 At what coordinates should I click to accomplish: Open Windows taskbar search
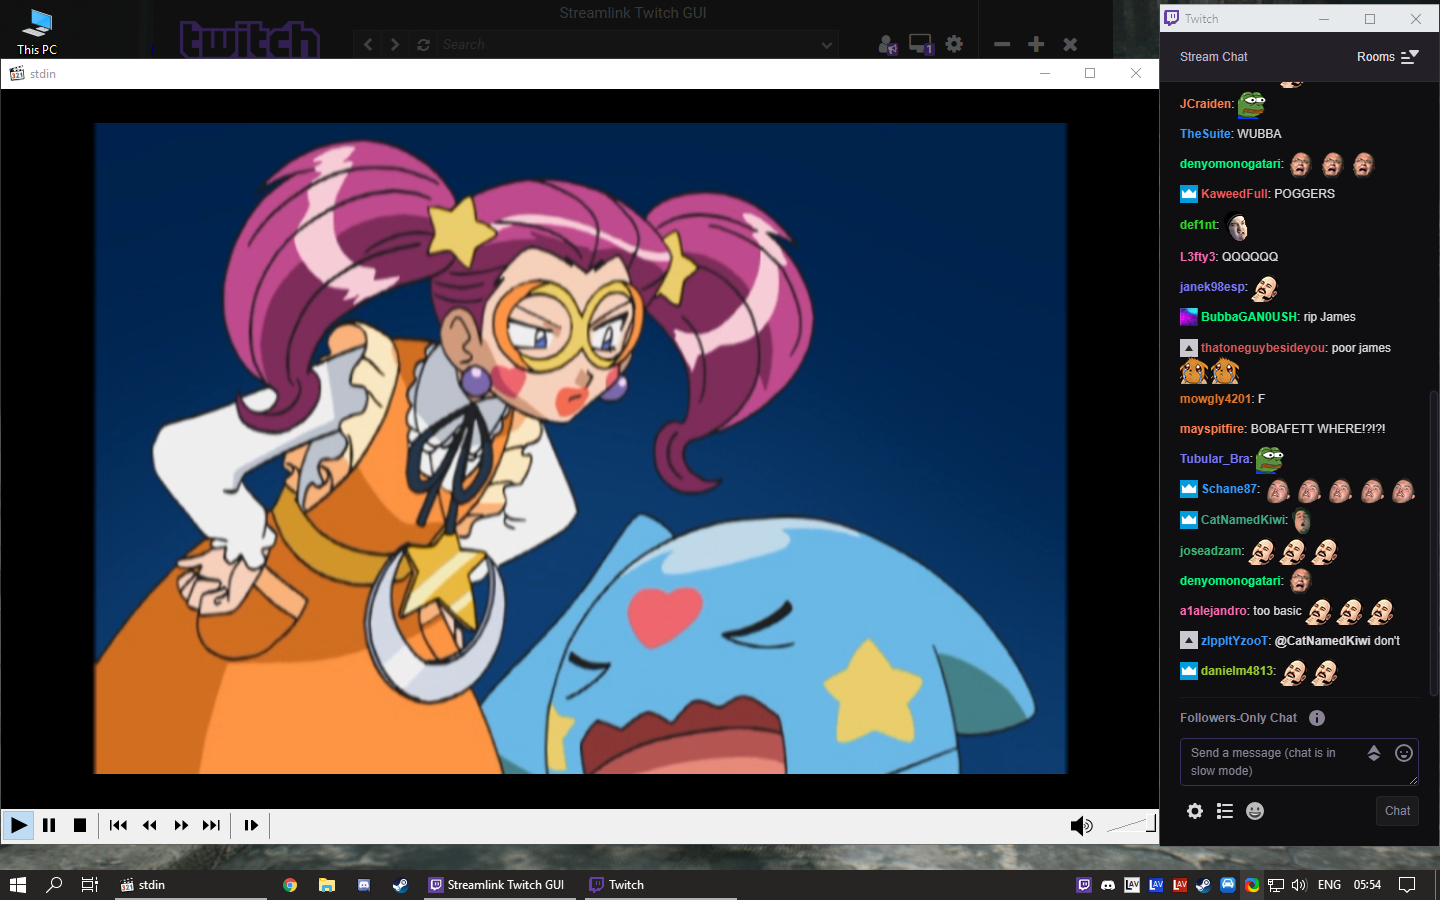tap(54, 885)
